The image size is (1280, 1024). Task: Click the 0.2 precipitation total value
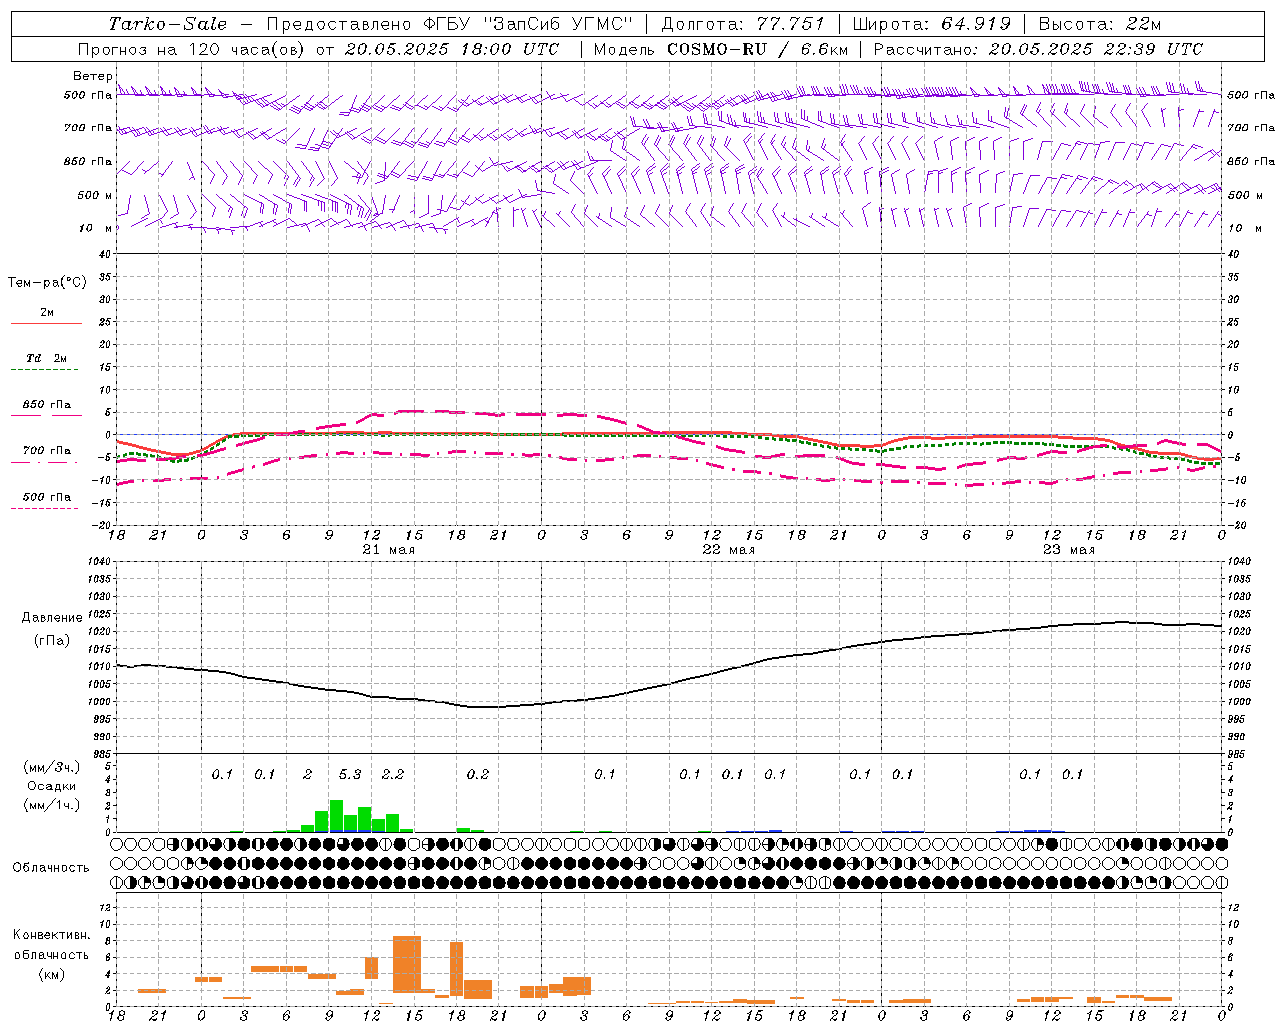click(x=478, y=774)
